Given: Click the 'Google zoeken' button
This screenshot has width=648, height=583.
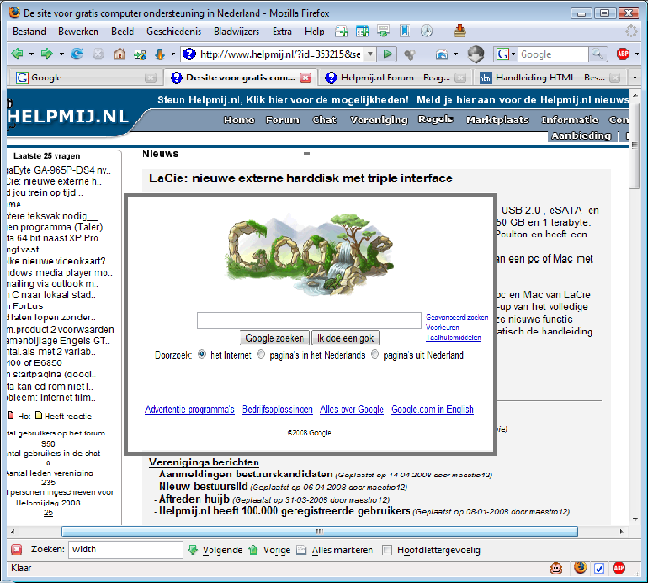Looking at the screenshot, I should [x=274, y=338].
